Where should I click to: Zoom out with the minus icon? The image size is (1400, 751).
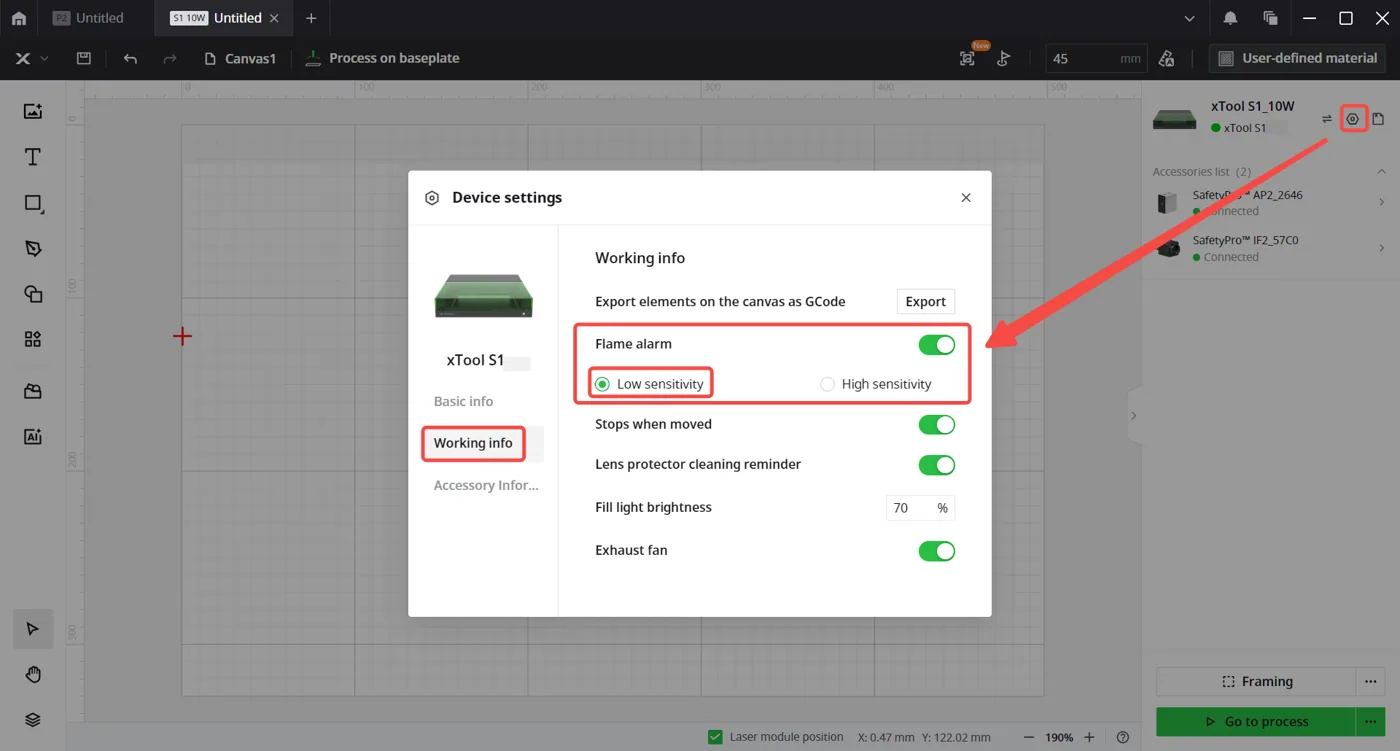pyautogui.click(x=1029, y=738)
